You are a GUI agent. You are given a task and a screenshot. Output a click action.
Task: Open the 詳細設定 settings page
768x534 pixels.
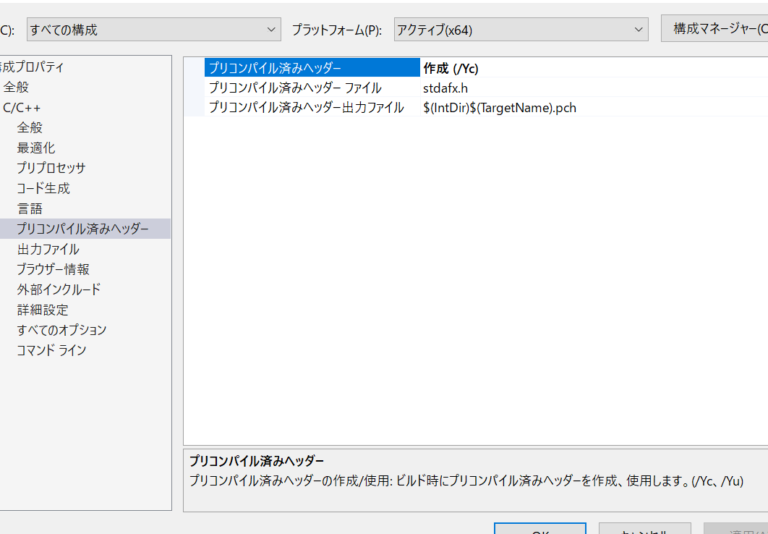[43, 310]
